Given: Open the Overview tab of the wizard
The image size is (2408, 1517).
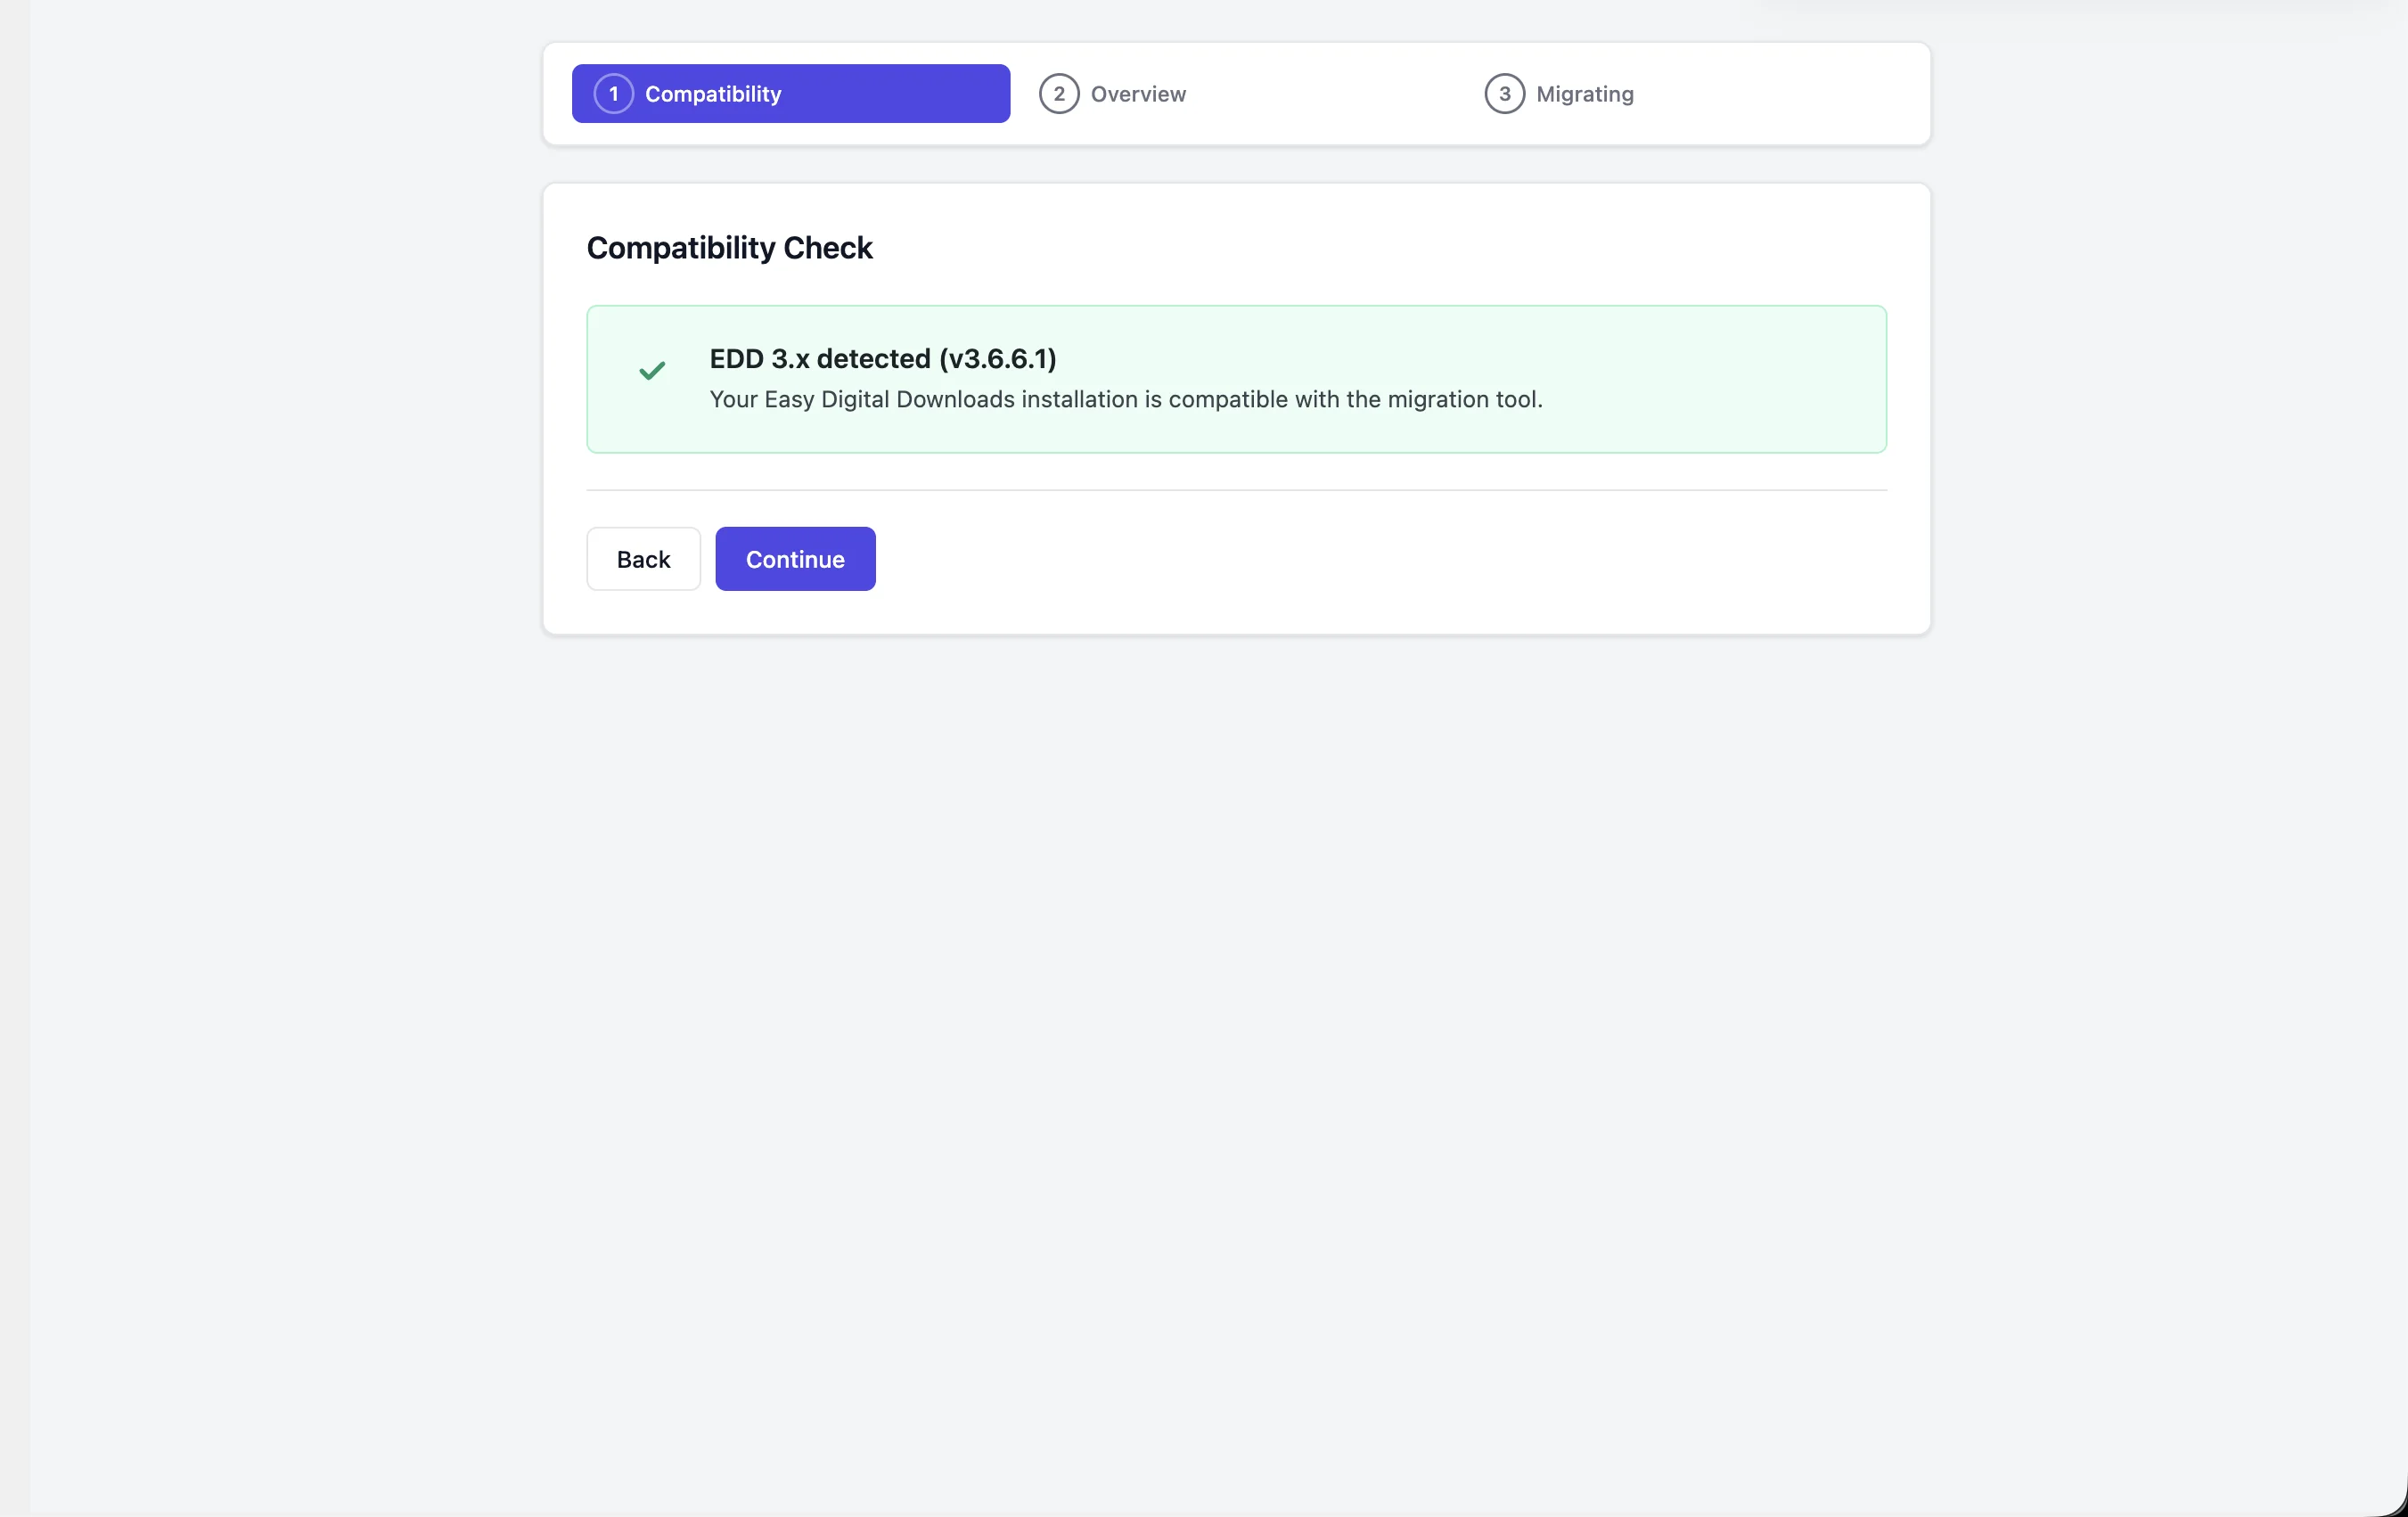Looking at the screenshot, I should tap(1113, 93).
